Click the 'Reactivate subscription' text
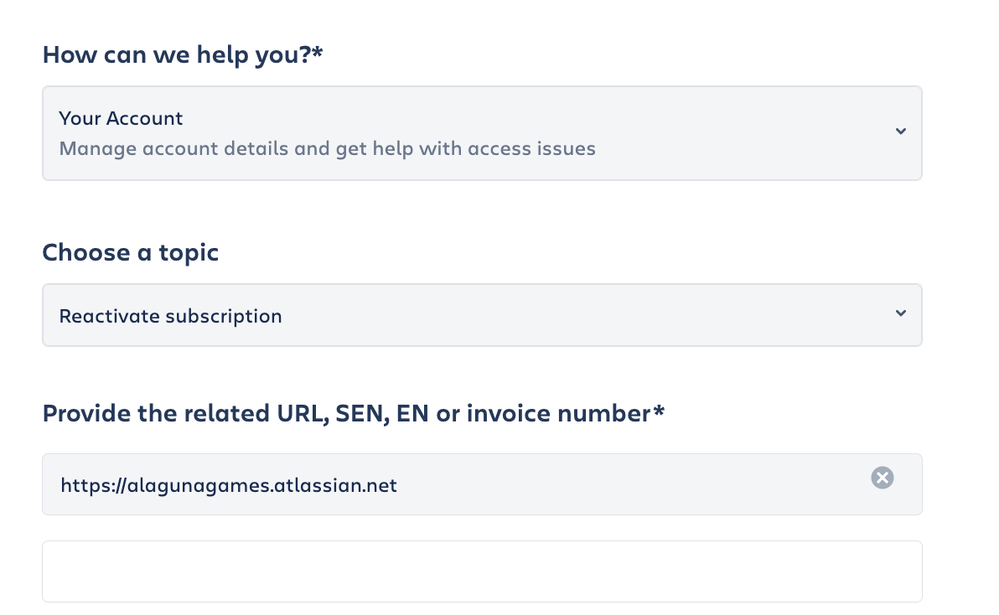 click(171, 316)
